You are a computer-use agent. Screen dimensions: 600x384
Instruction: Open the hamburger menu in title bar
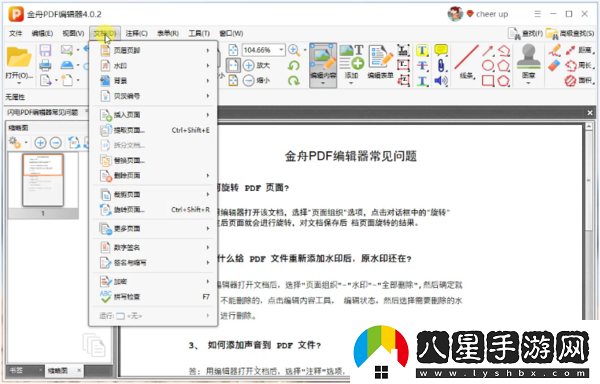click(538, 14)
